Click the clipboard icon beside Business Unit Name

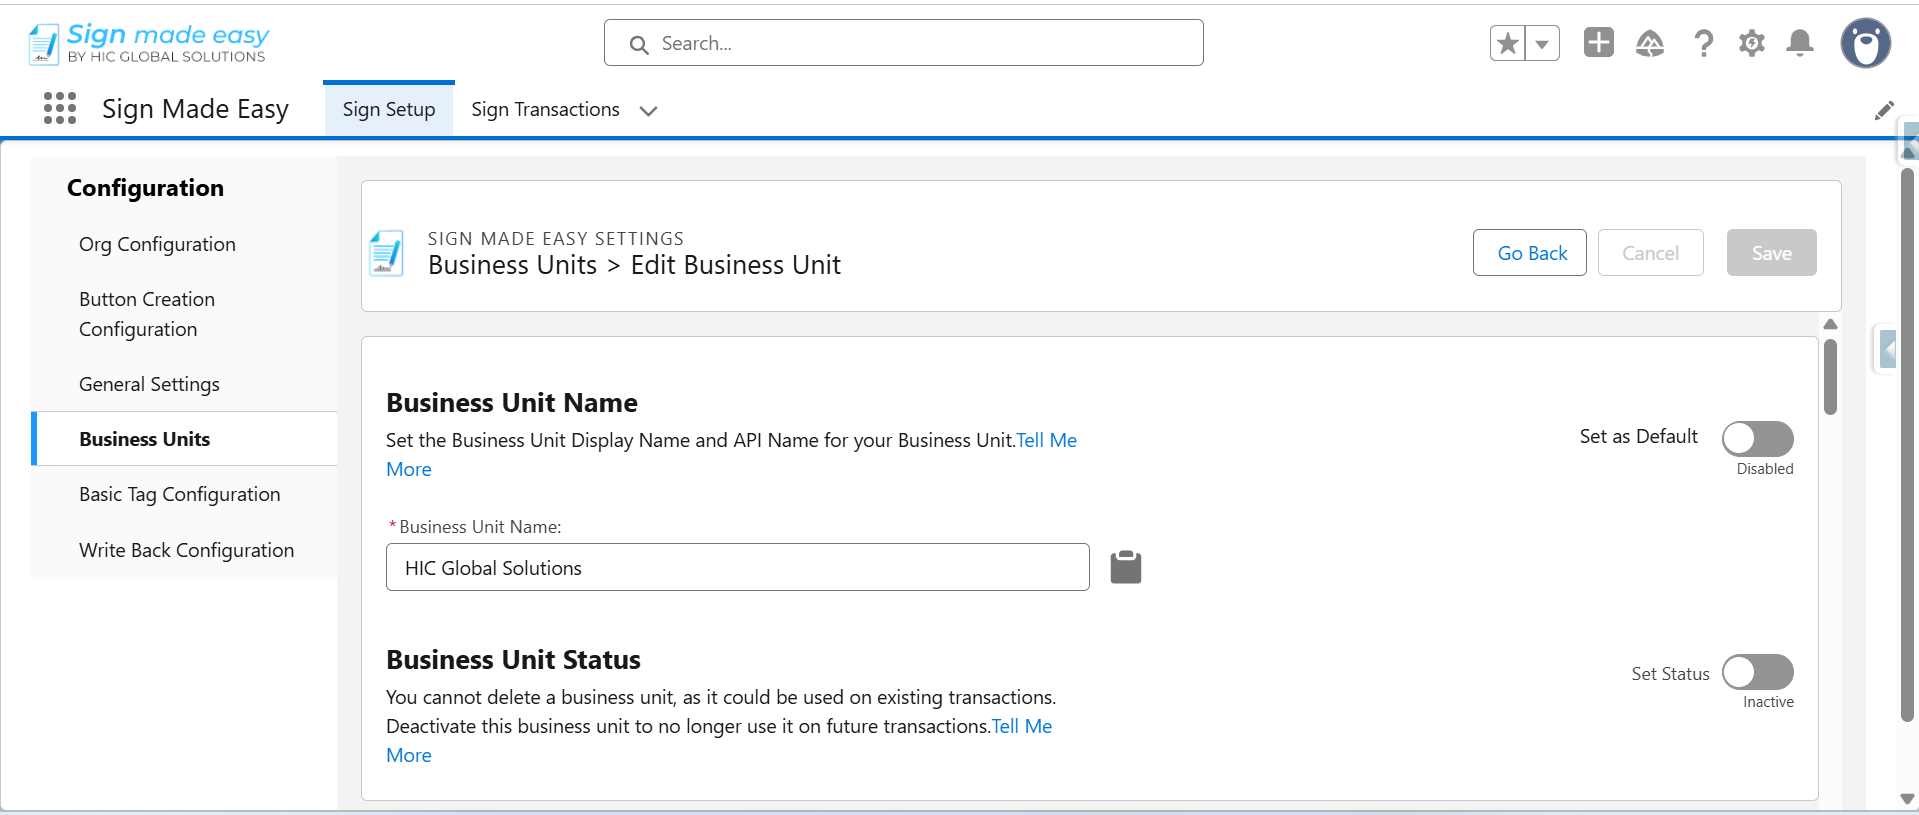(x=1126, y=567)
